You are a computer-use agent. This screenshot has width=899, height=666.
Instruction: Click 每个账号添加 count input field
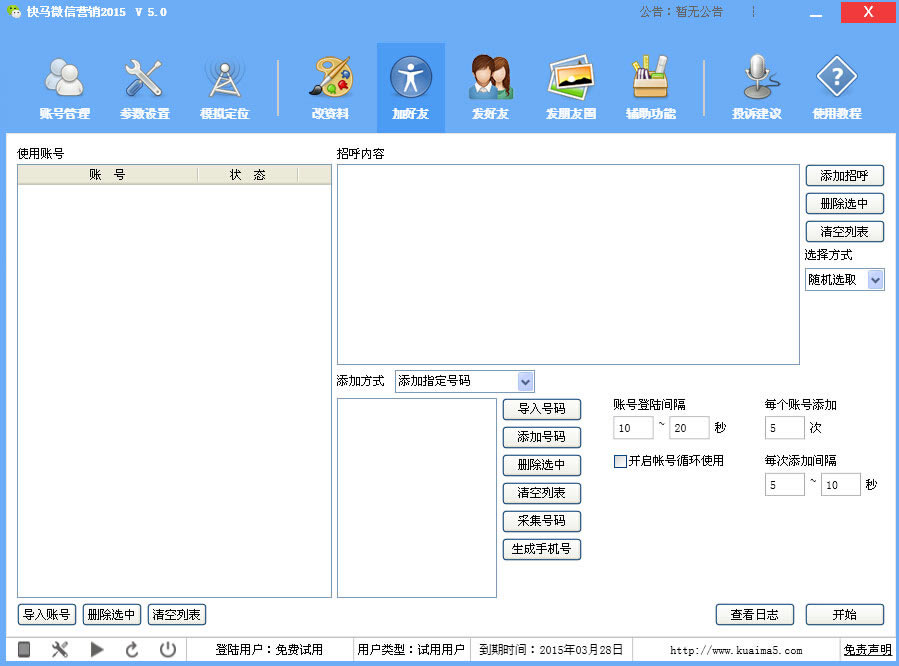784,428
